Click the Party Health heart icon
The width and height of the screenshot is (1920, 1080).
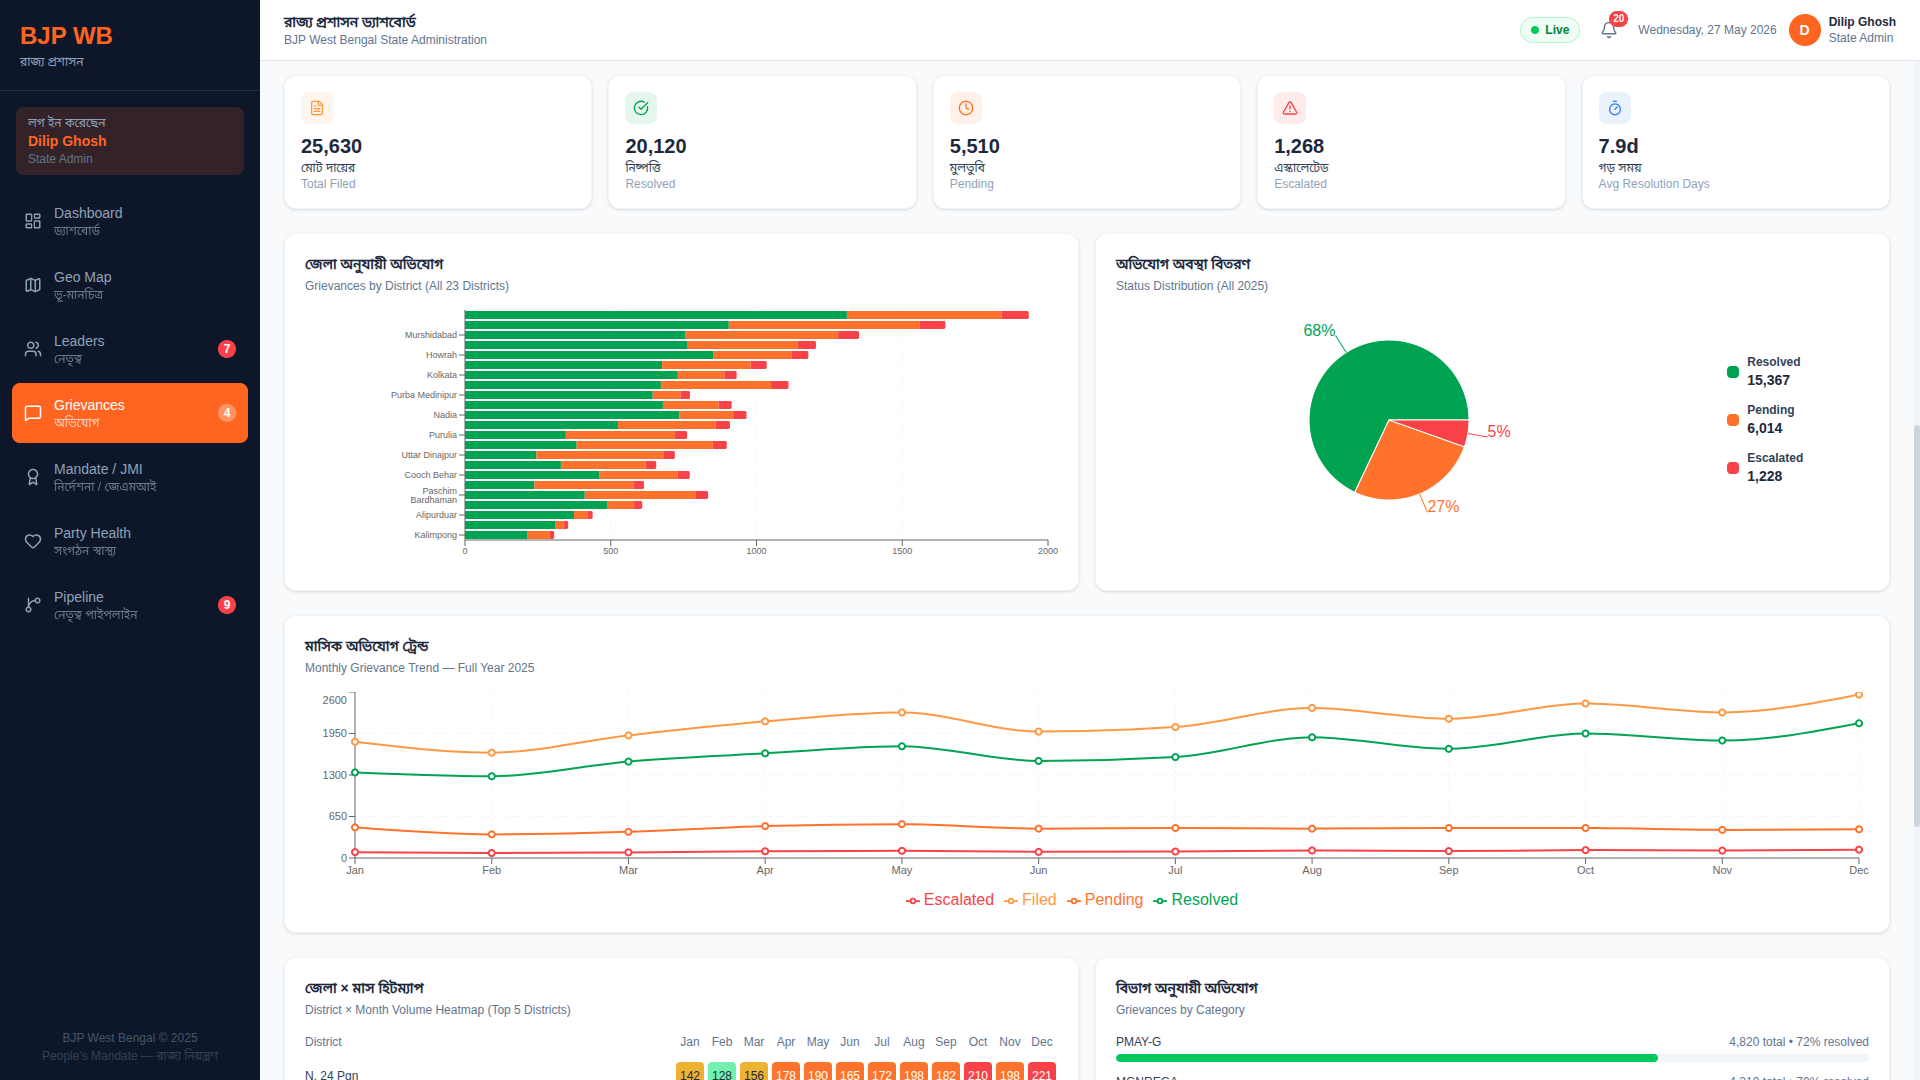(x=33, y=541)
